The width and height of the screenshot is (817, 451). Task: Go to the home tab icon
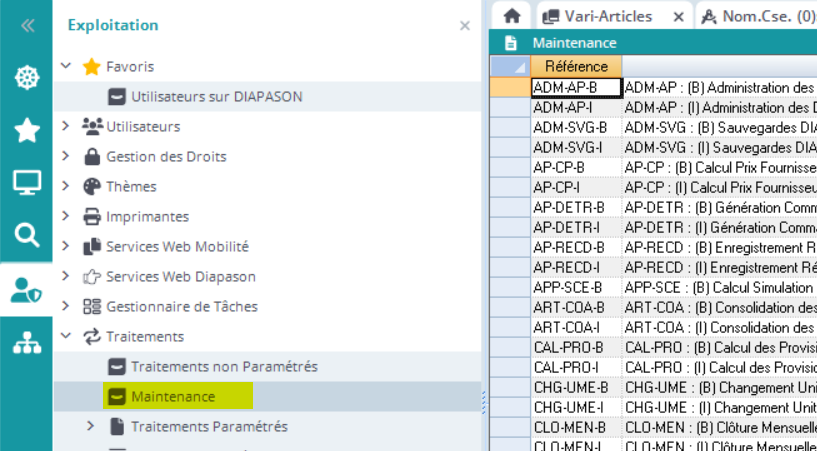[x=512, y=16]
